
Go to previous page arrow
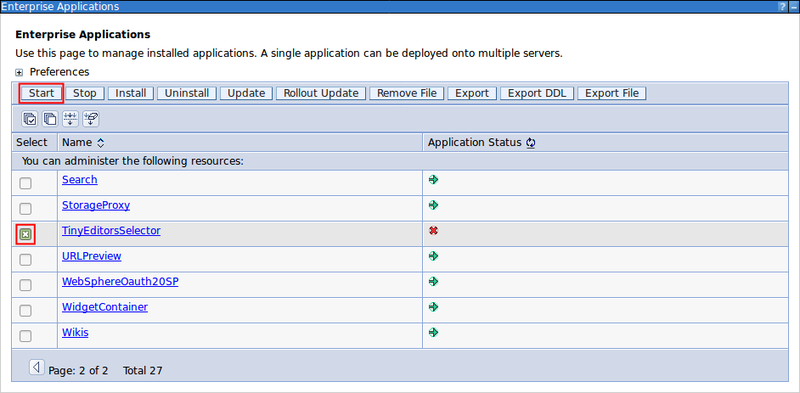(36, 366)
